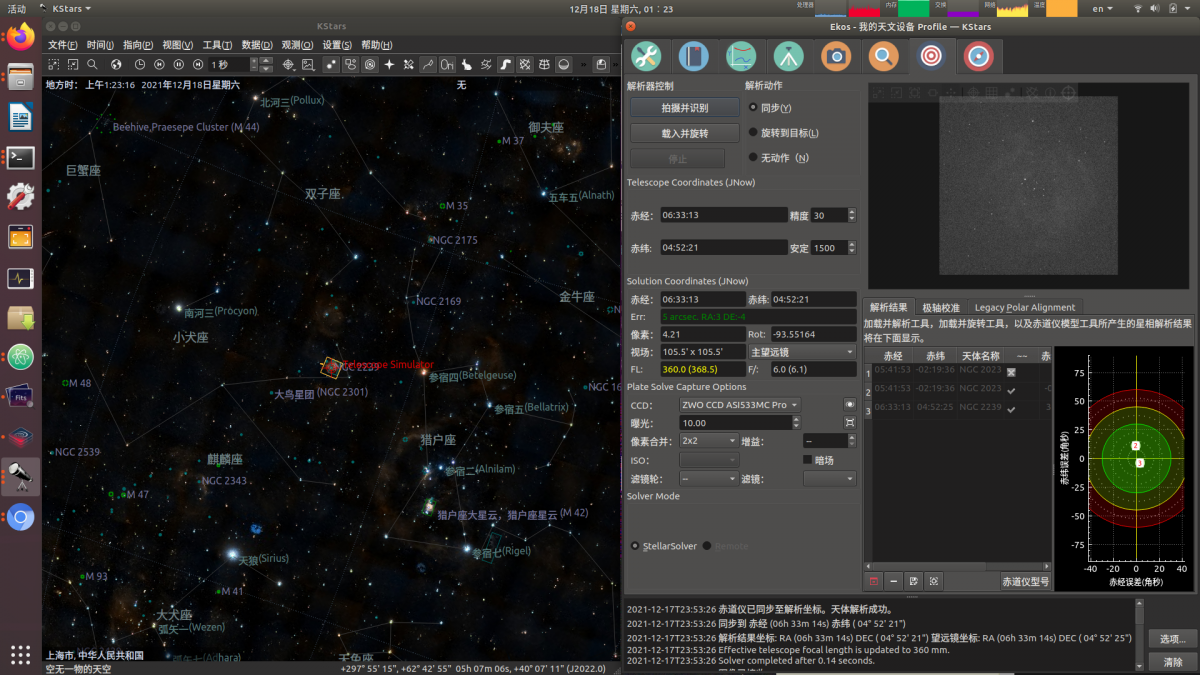
Task: Open Terminal from the Ubuntu dock
Action: click(21, 157)
